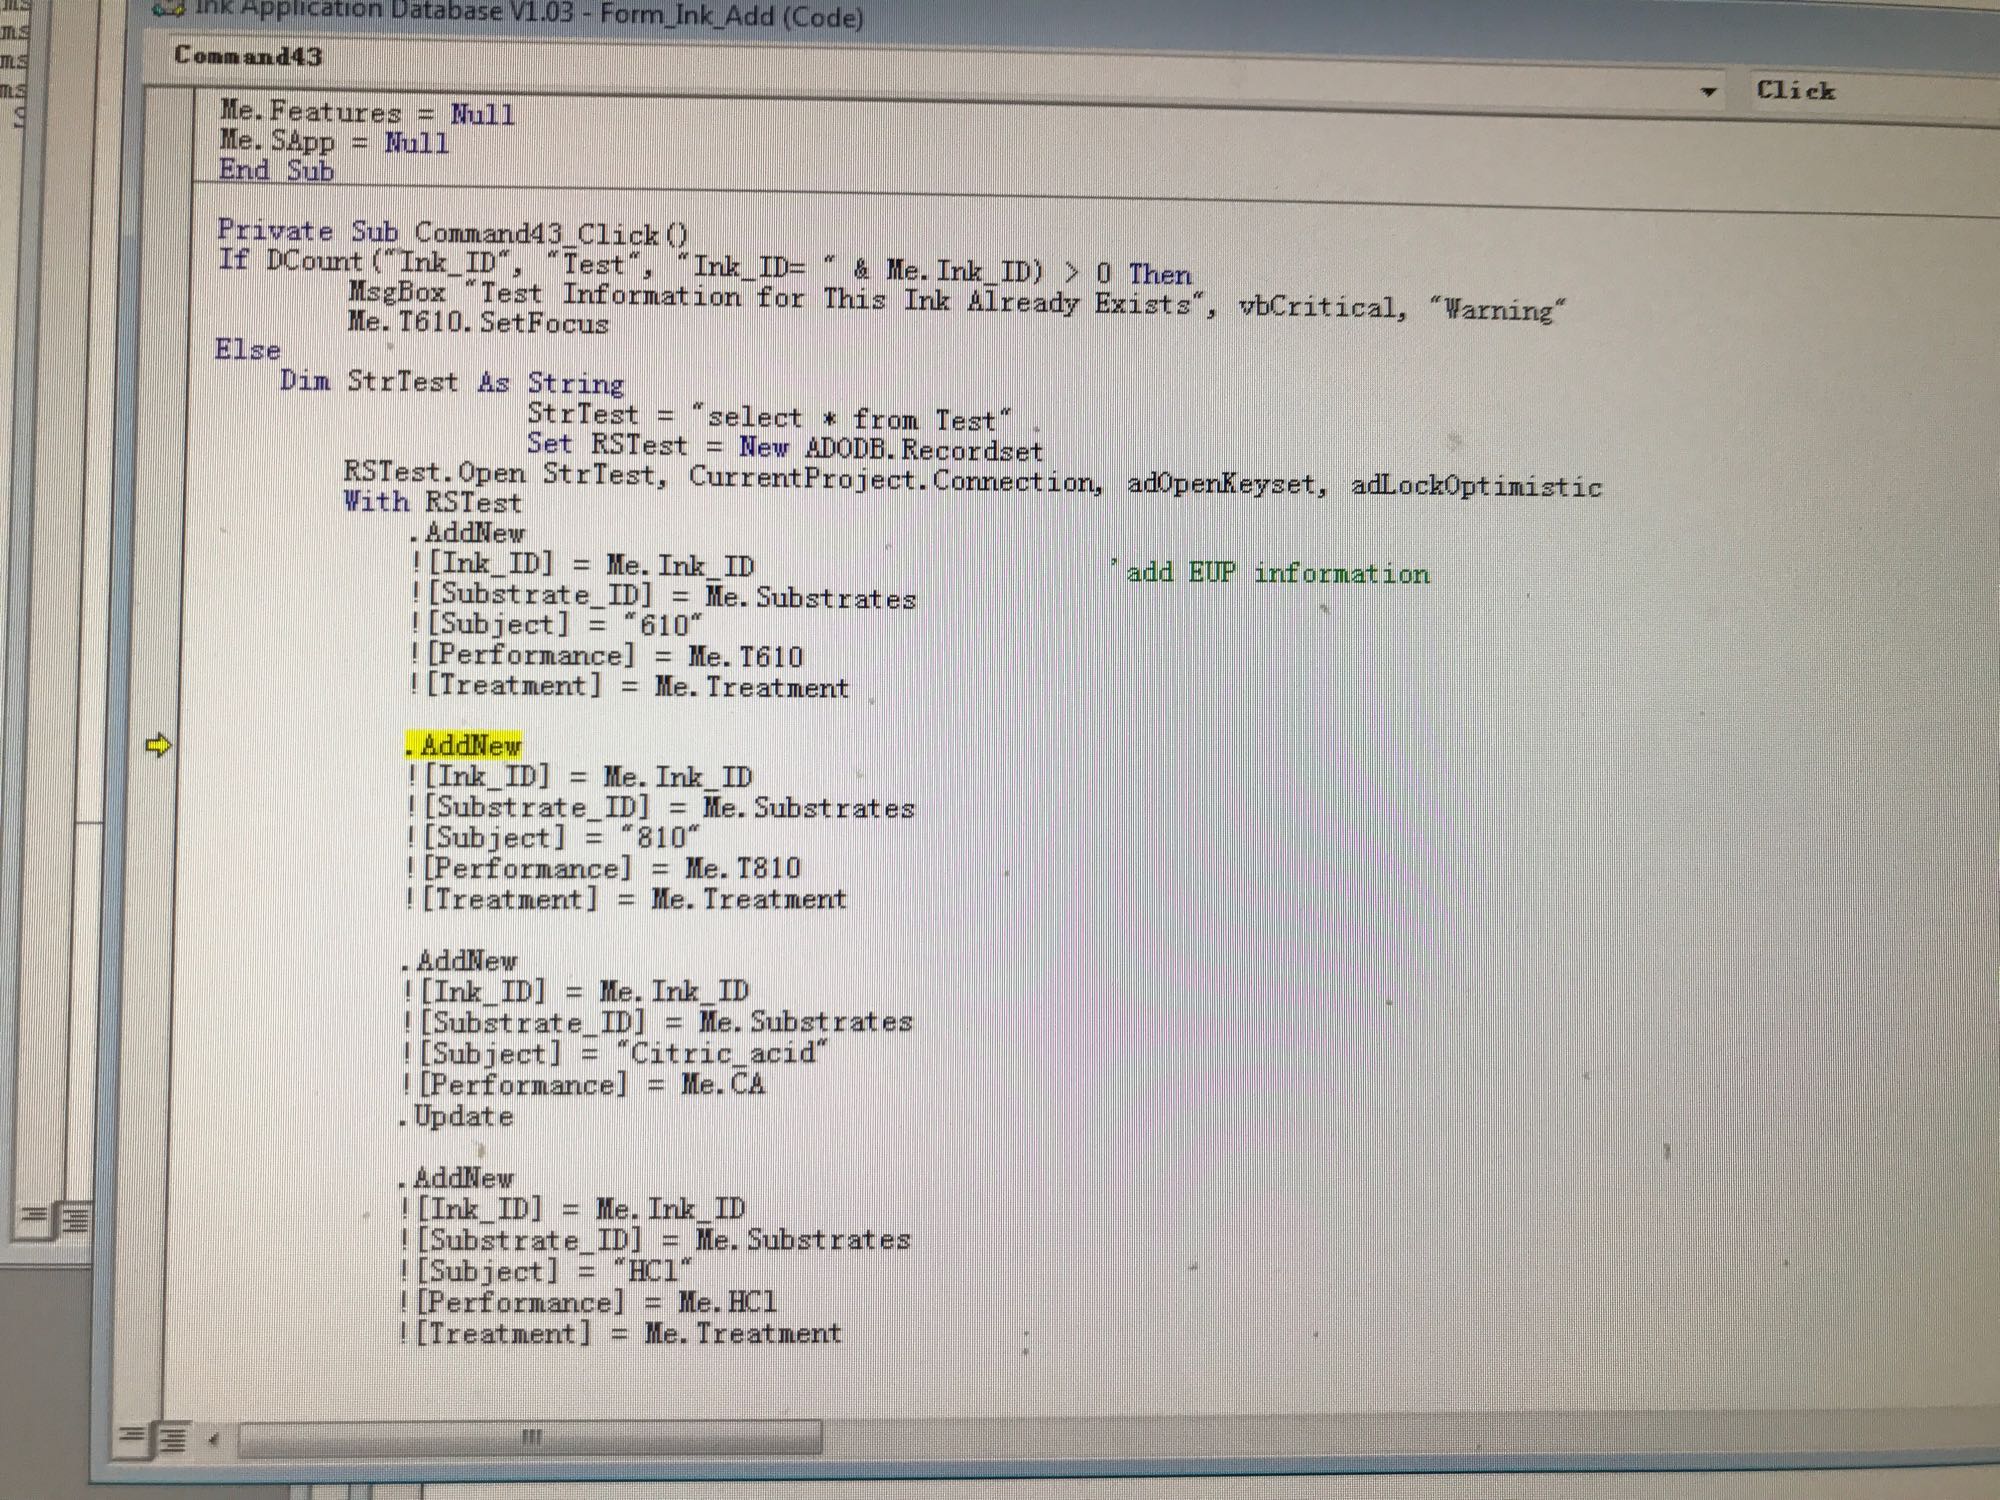This screenshot has width=2000, height=1500.
Task: Click Procedure View icon of background window
Action: click(x=35, y=1216)
